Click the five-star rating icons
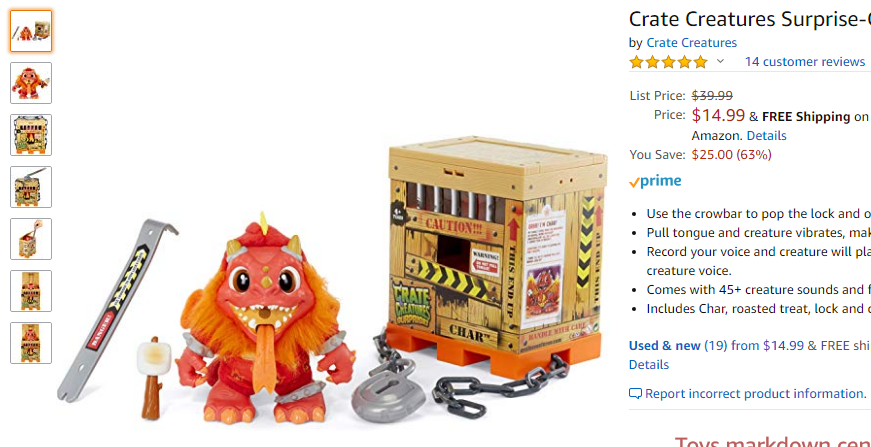Image resolution: width=871 pixels, height=447 pixels. [x=669, y=62]
